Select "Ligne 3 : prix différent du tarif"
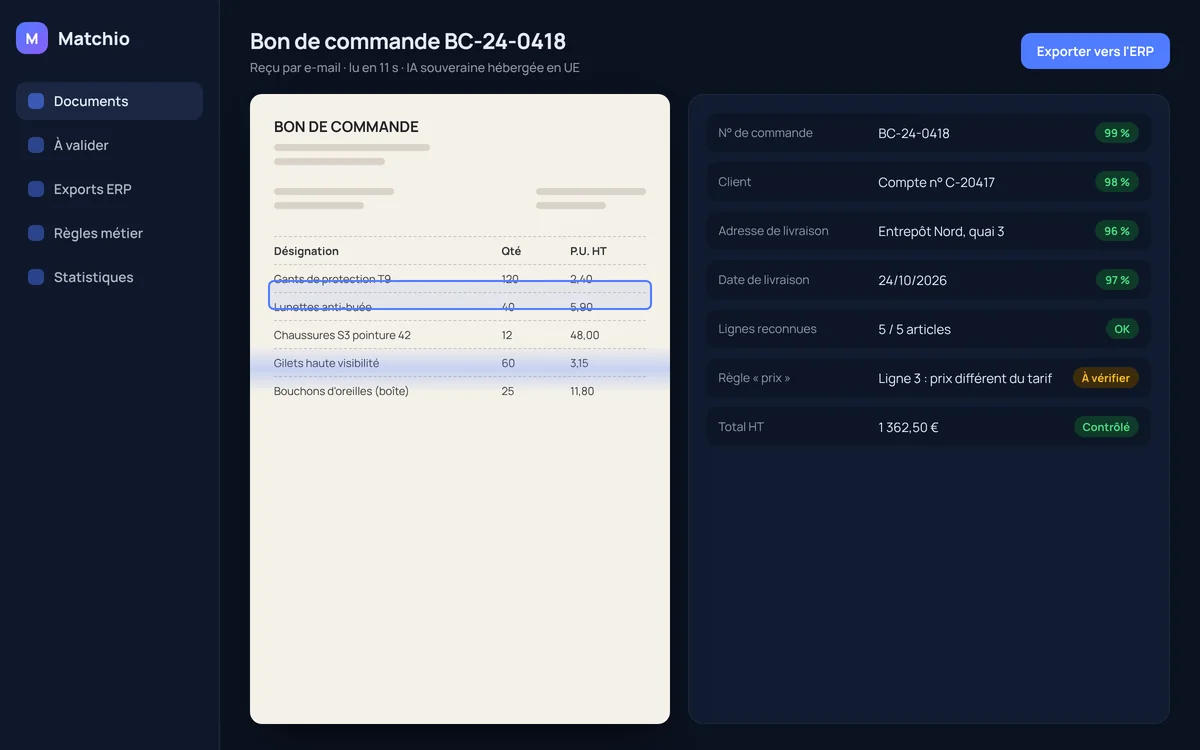 point(965,378)
